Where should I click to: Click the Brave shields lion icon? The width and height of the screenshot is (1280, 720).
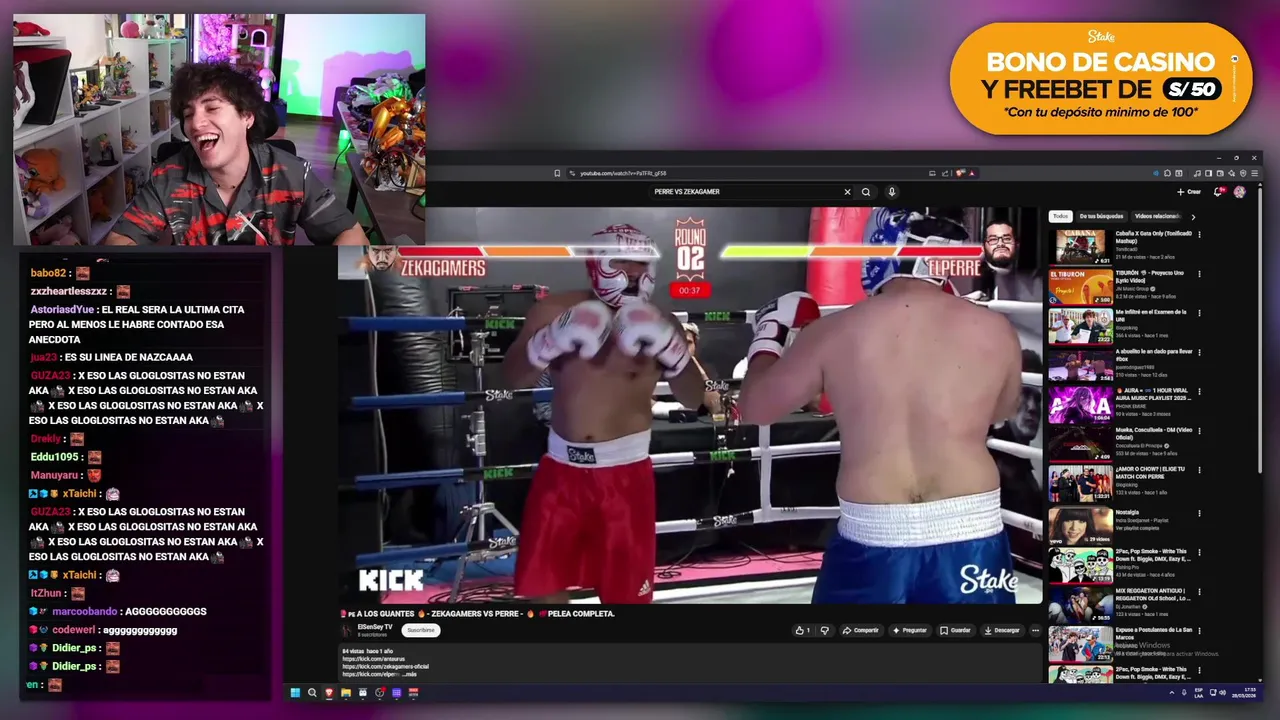click(x=960, y=173)
